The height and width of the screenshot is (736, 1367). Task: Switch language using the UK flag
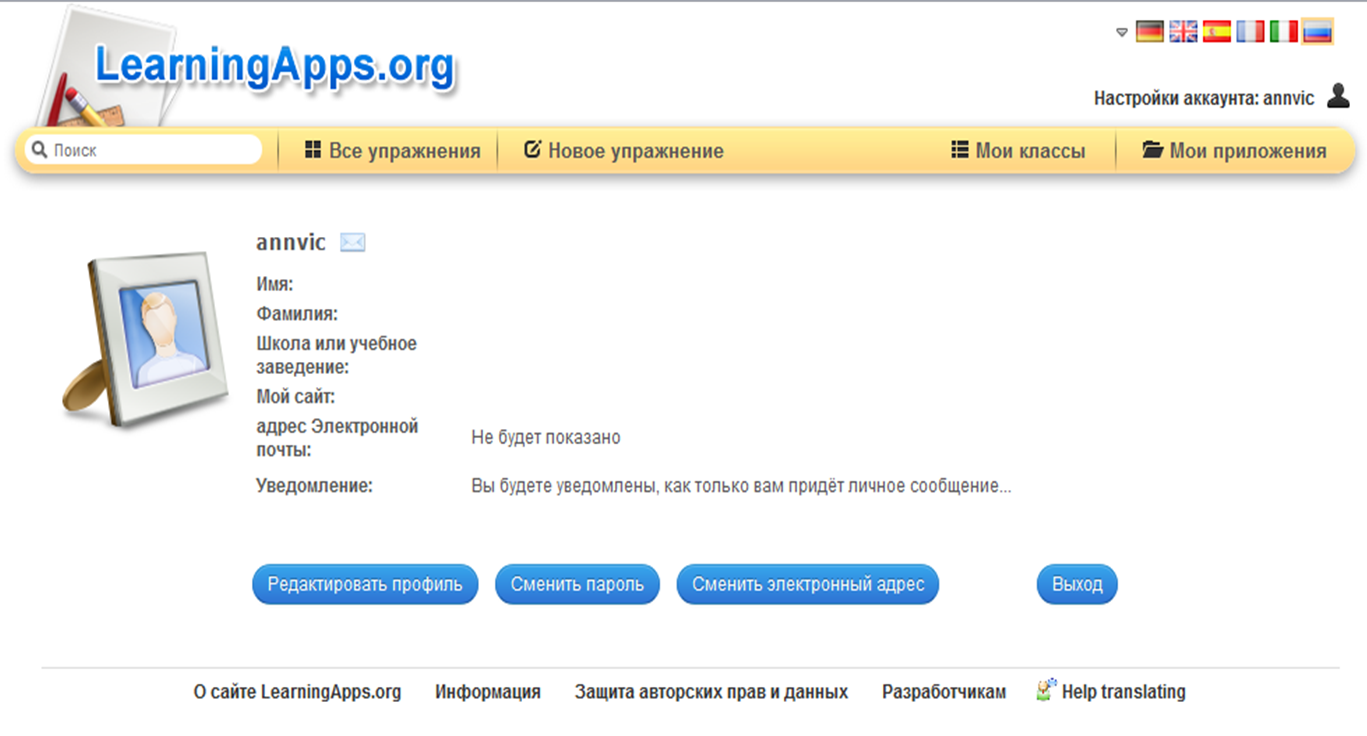1183,32
